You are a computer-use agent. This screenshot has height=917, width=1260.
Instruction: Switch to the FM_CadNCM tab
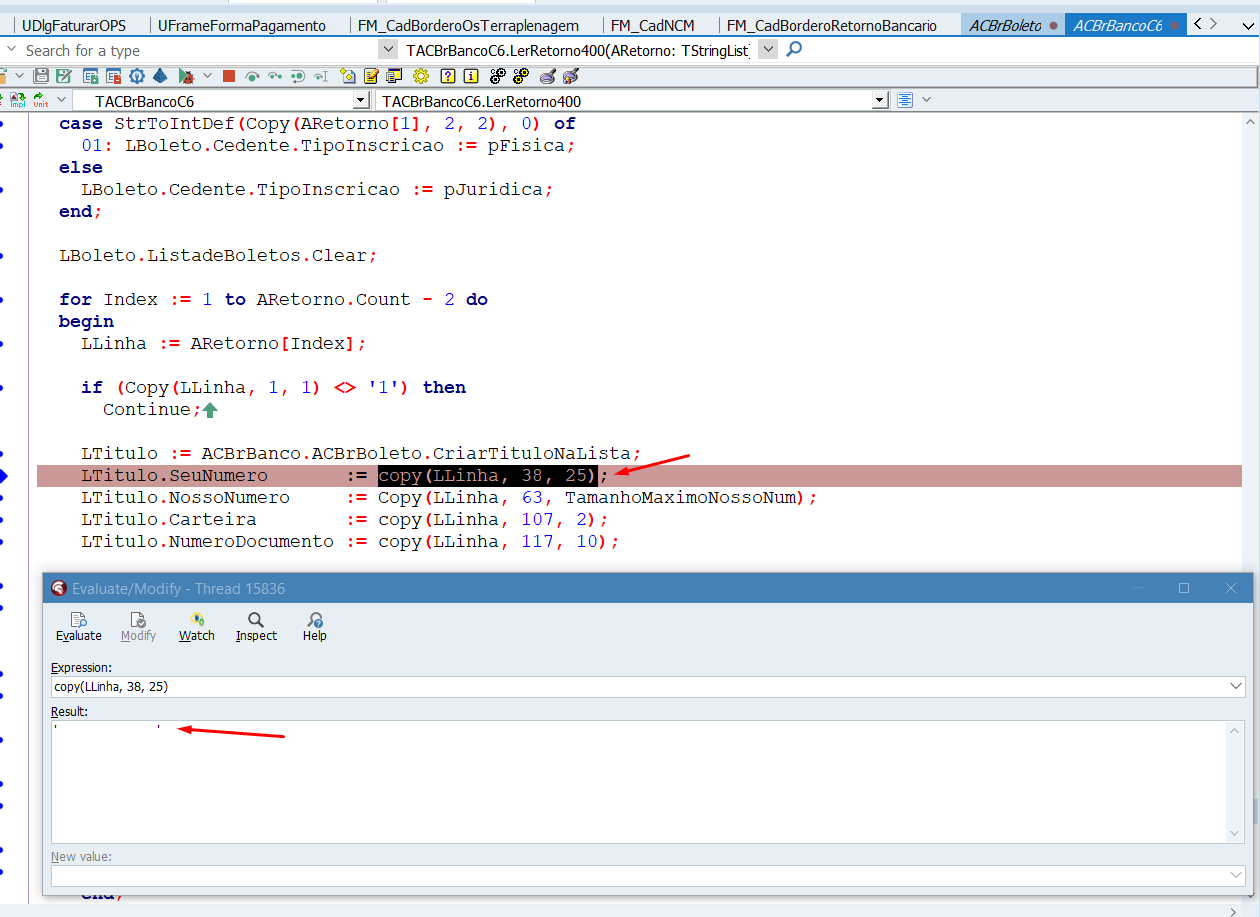(x=652, y=25)
